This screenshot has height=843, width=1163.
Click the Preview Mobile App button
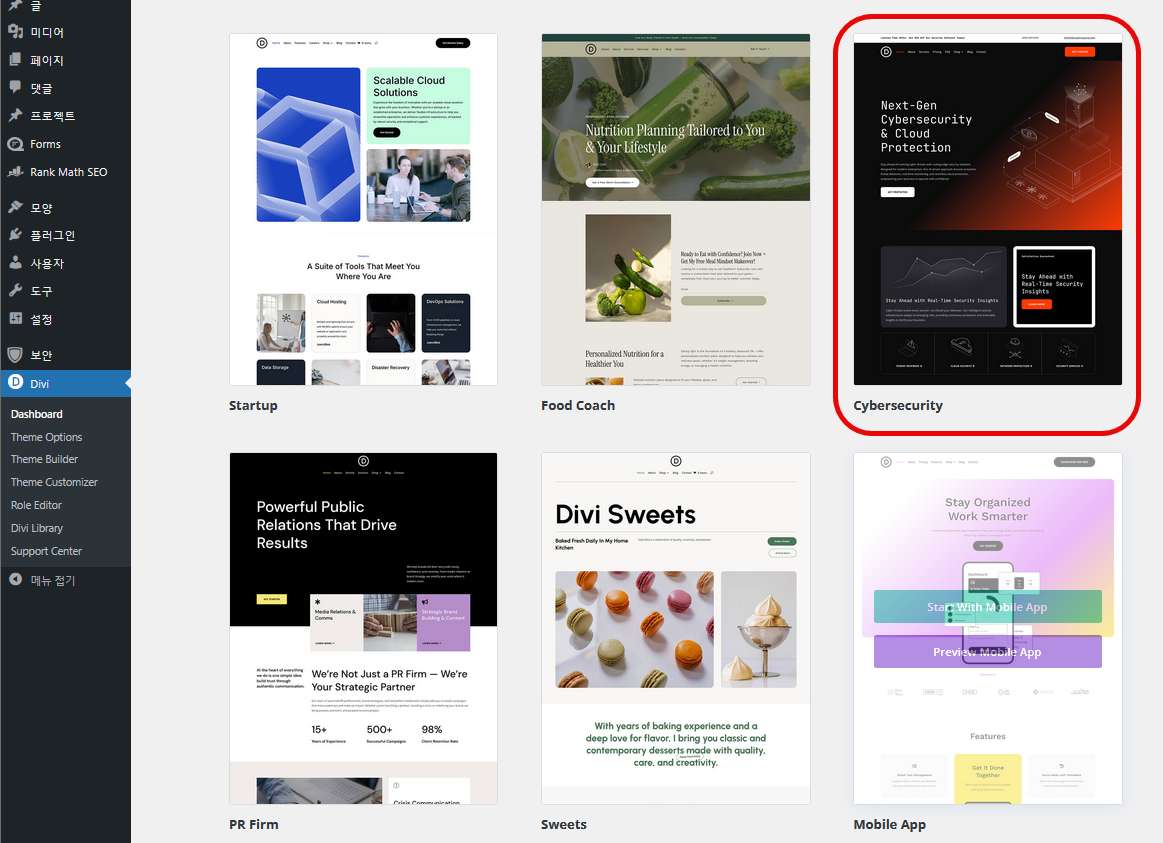pyautogui.click(x=988, y=652)
